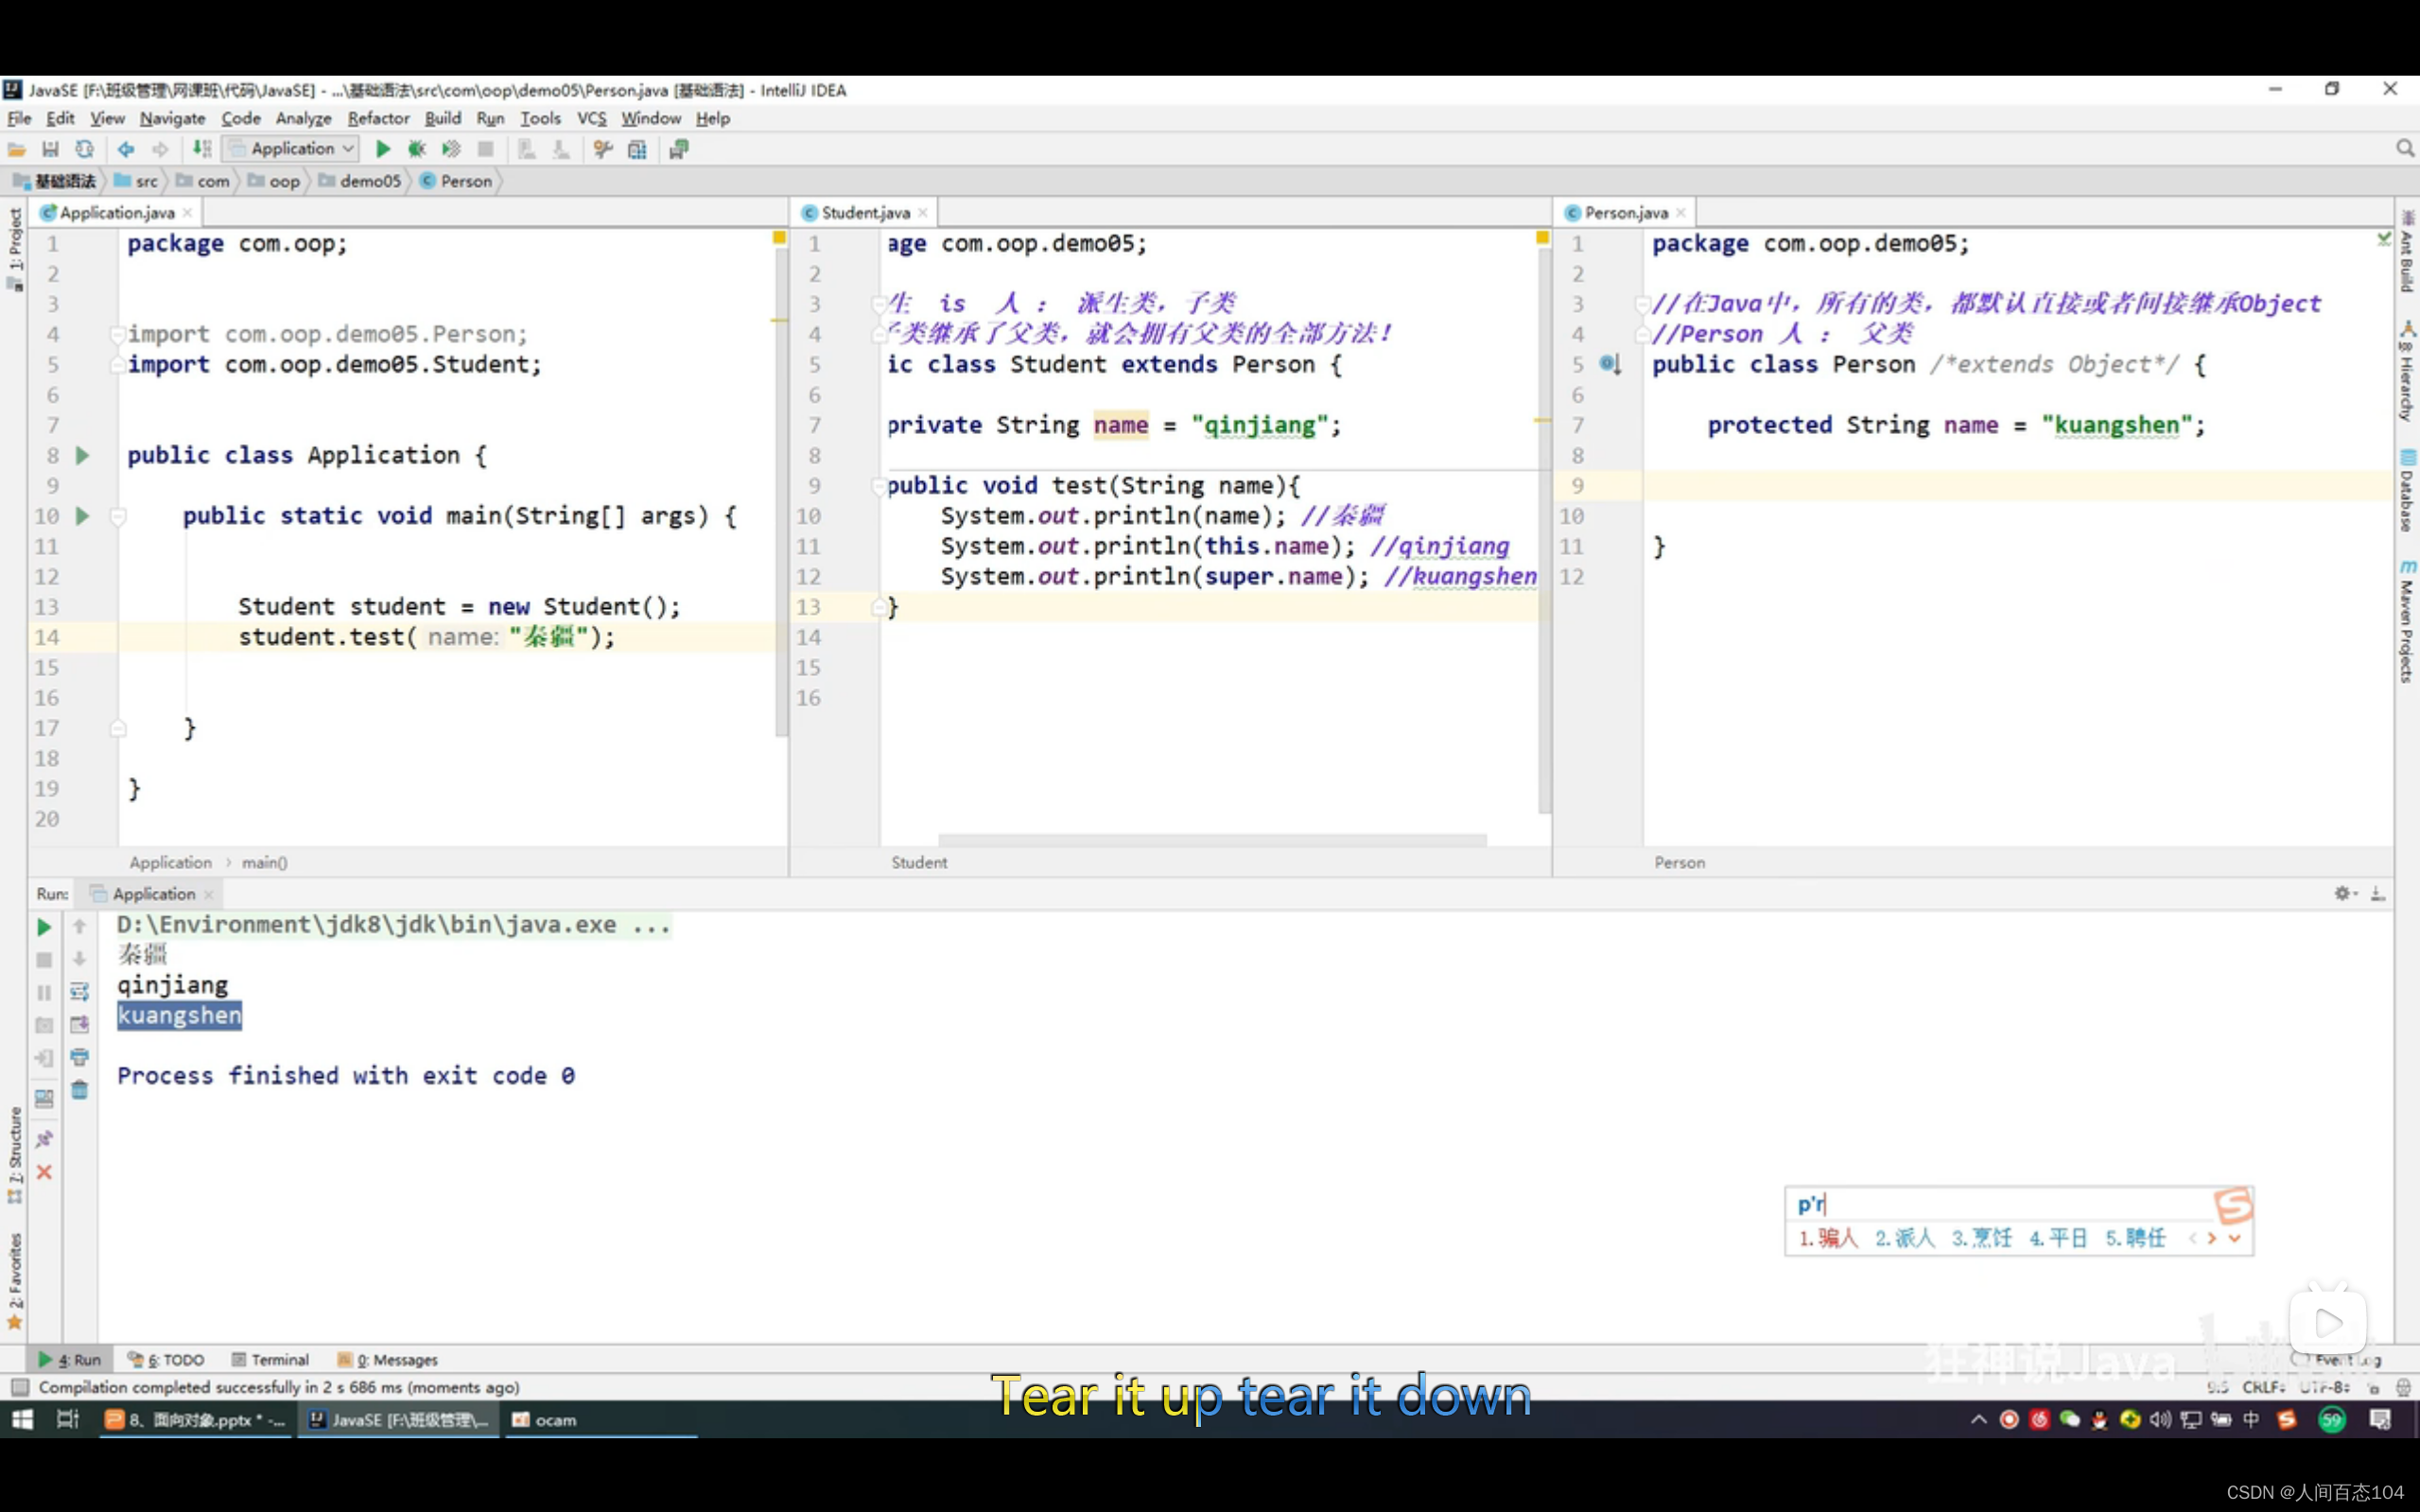Click the Clear All trash icon in console
This screenshot has height=1512, width=2420.
click(x=80, y=1090)
